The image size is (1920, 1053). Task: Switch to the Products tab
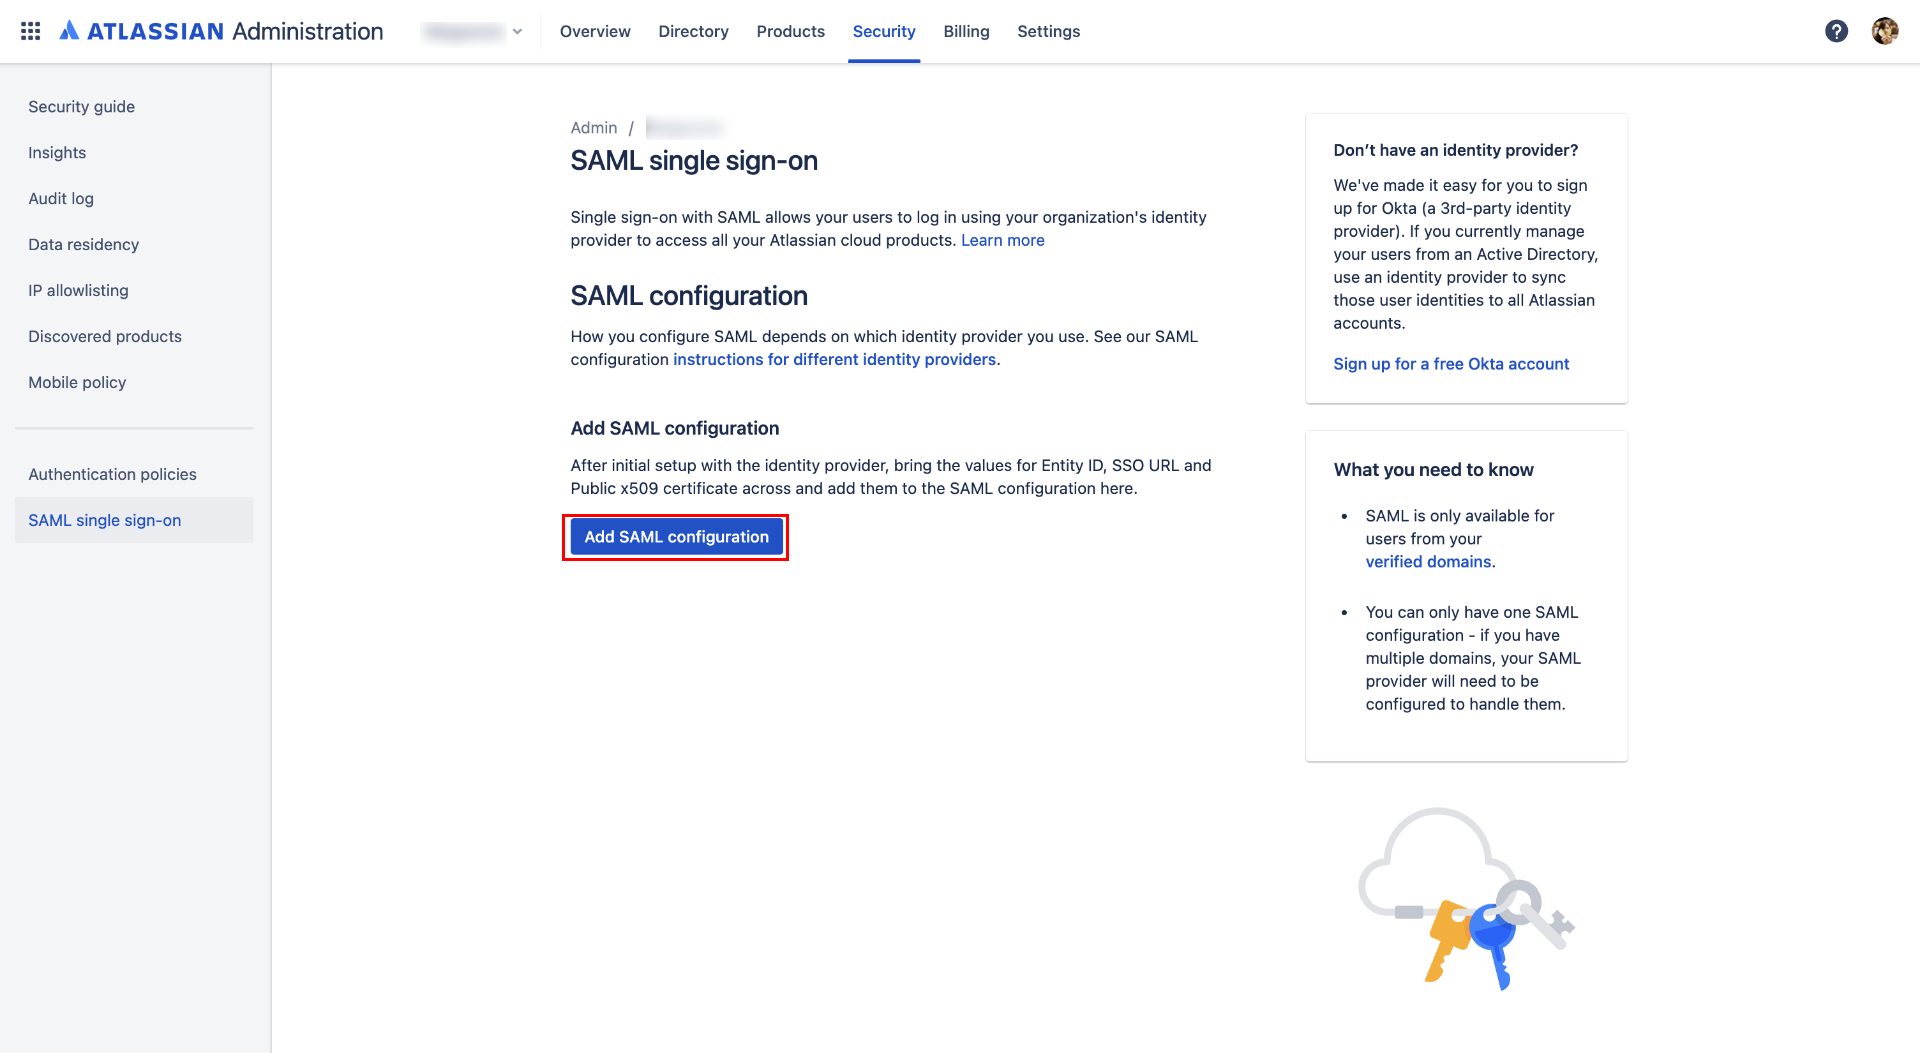(790, 31)
